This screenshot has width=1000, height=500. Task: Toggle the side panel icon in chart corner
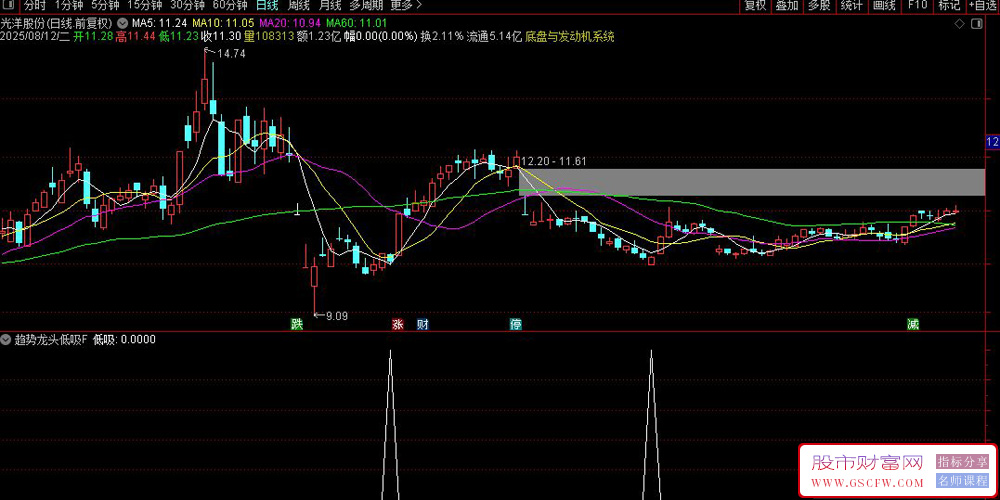(x=976, y=24)
